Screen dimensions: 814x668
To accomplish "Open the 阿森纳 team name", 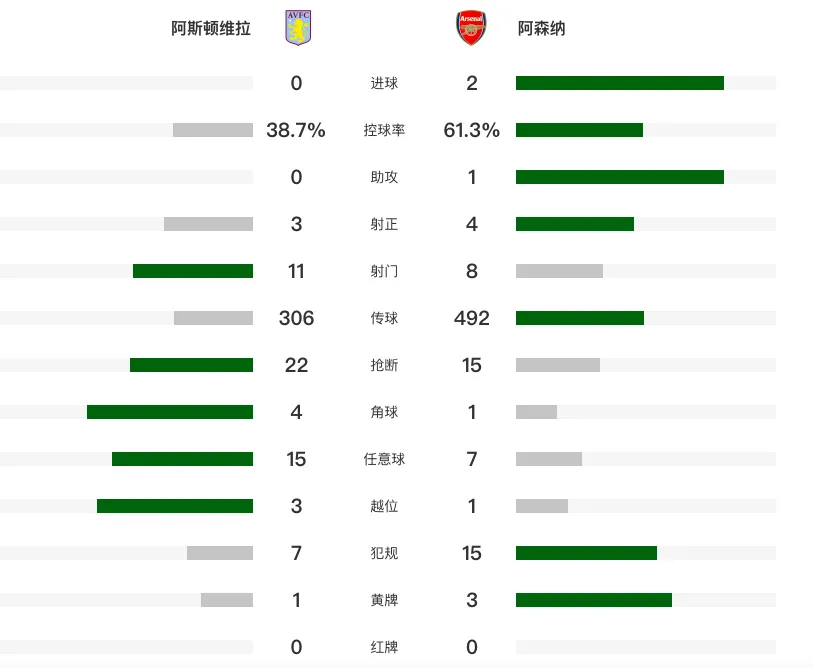I will 541,29.
